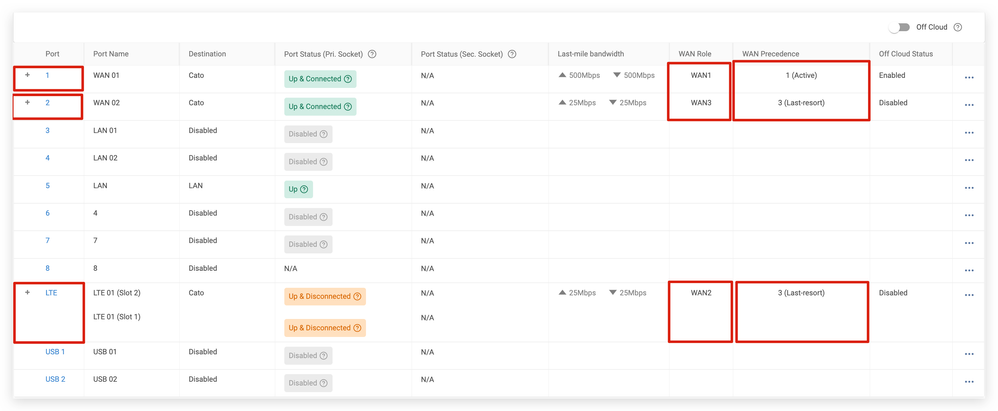Open the three-dot menu for LTE row
The image size is (998, 411).
[968, 295]
